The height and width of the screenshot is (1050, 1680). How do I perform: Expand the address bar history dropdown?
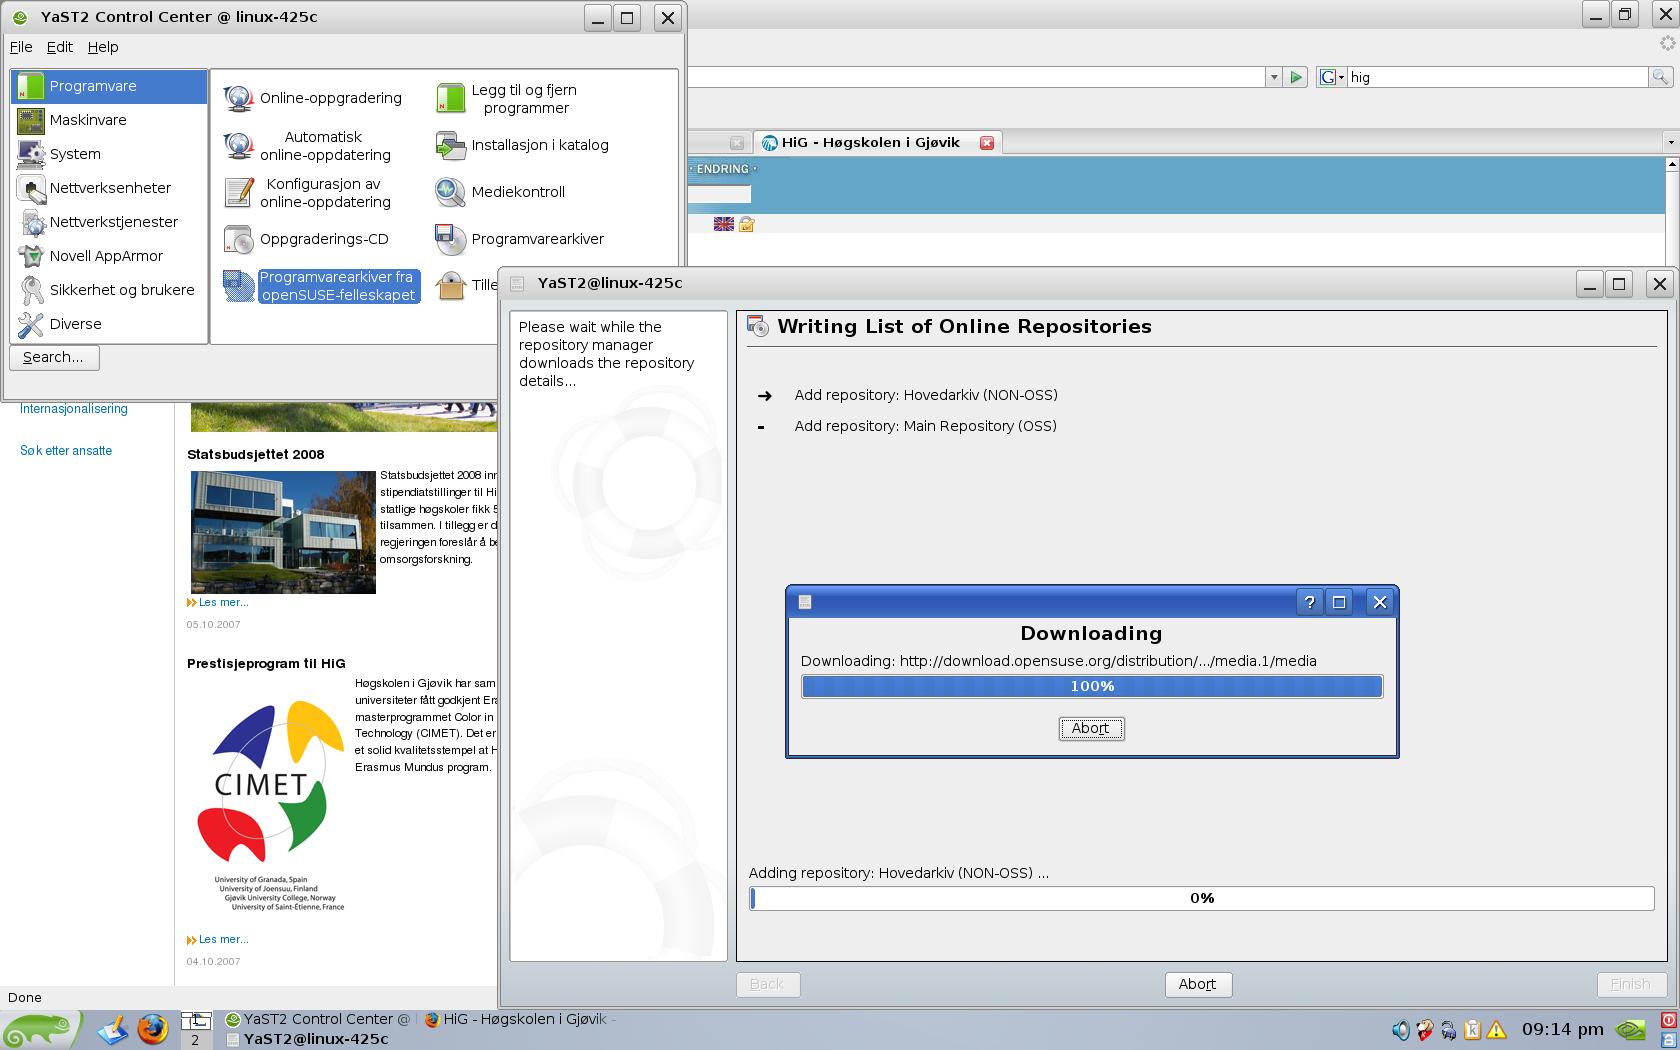(x=1273, y=77)
